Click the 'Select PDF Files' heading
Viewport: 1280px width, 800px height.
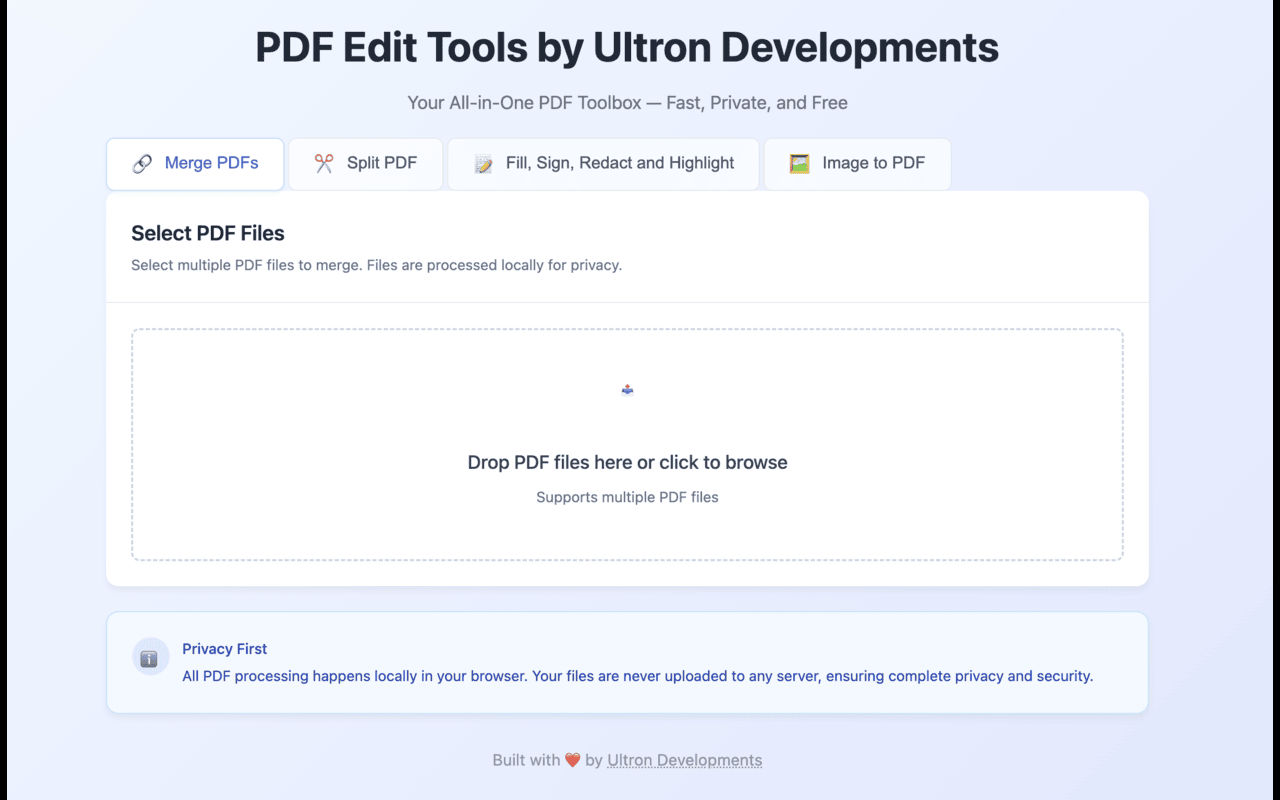point(208,233)
